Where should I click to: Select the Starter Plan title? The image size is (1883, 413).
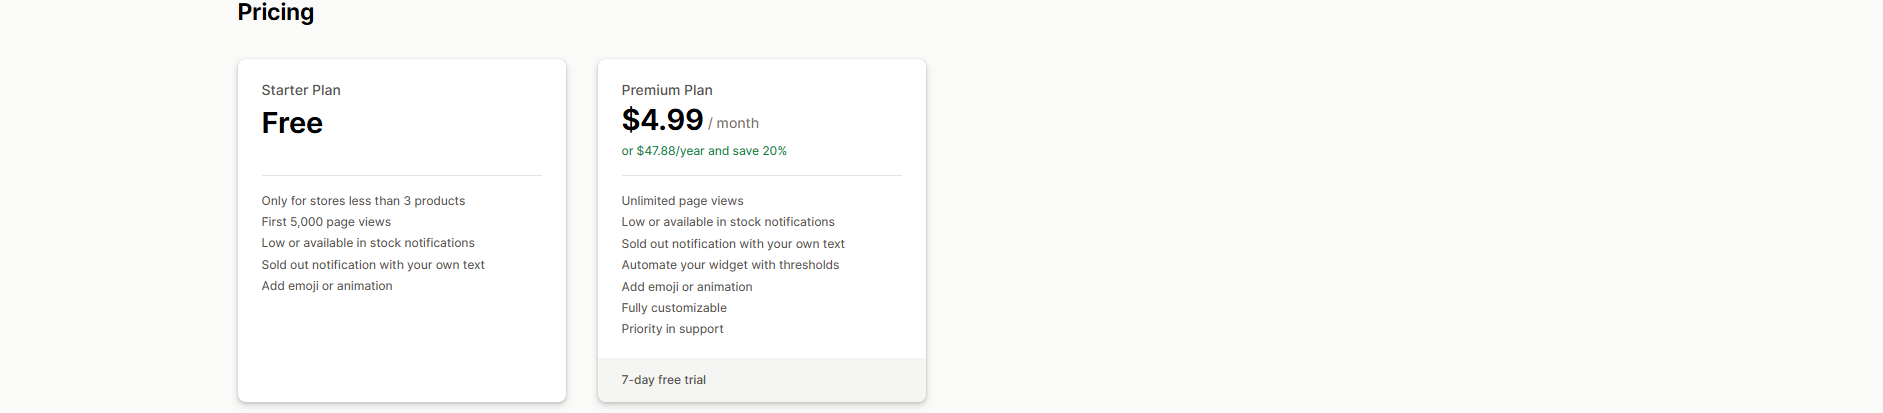pyautogui.click(x=301, y=90)
